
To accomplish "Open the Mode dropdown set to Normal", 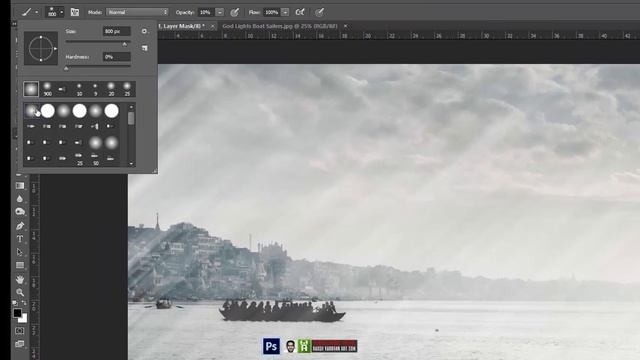I will [x=137, y=12].
